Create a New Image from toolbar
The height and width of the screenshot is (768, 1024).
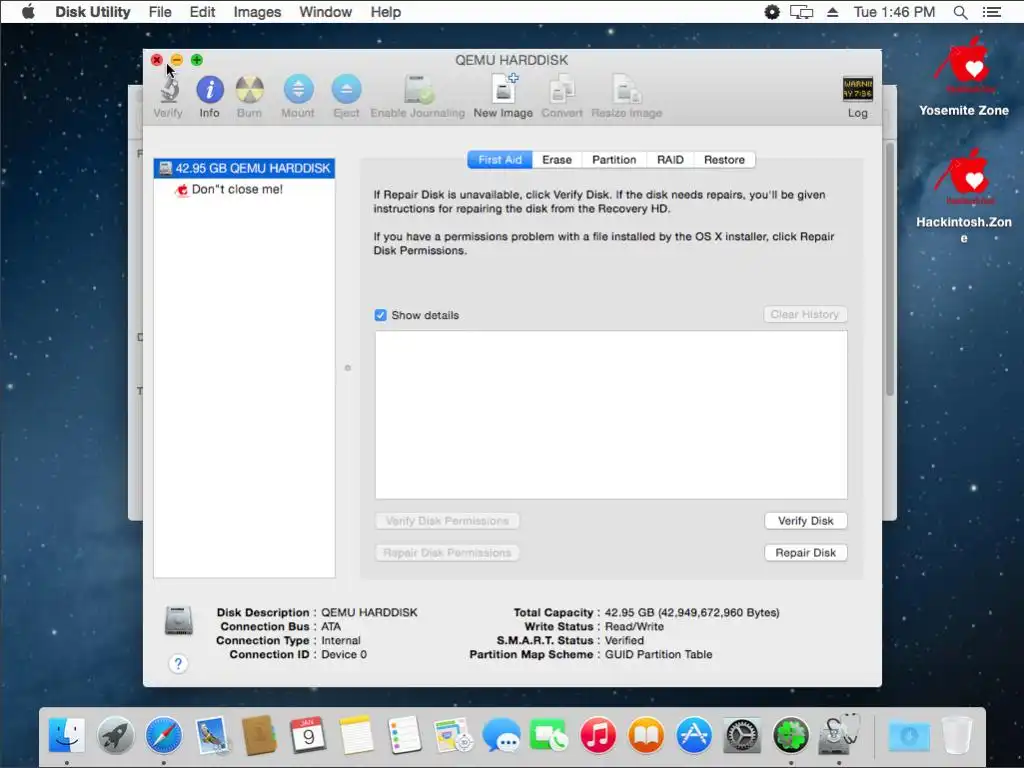[x=504, y=89]
